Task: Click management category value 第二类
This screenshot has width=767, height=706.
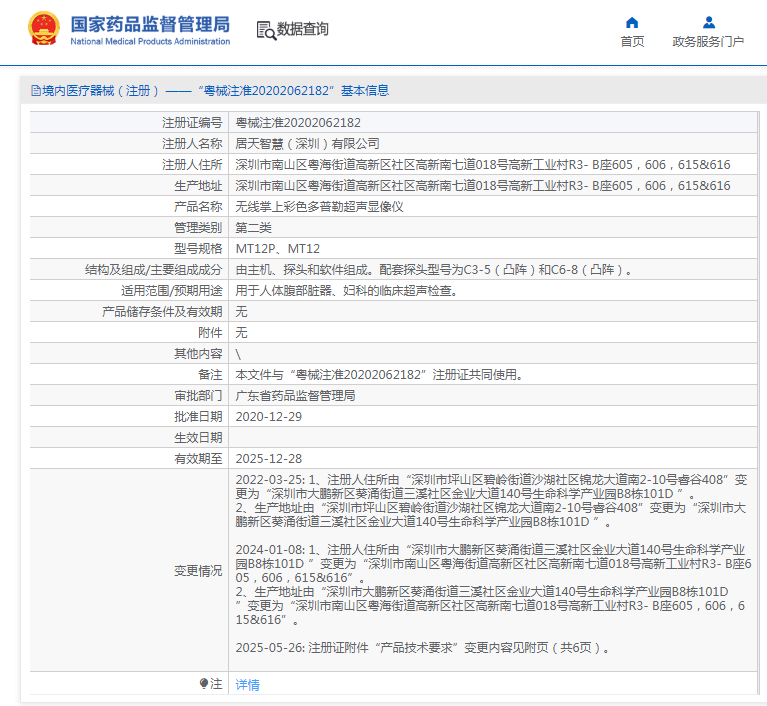Action: tap(253, 228)
